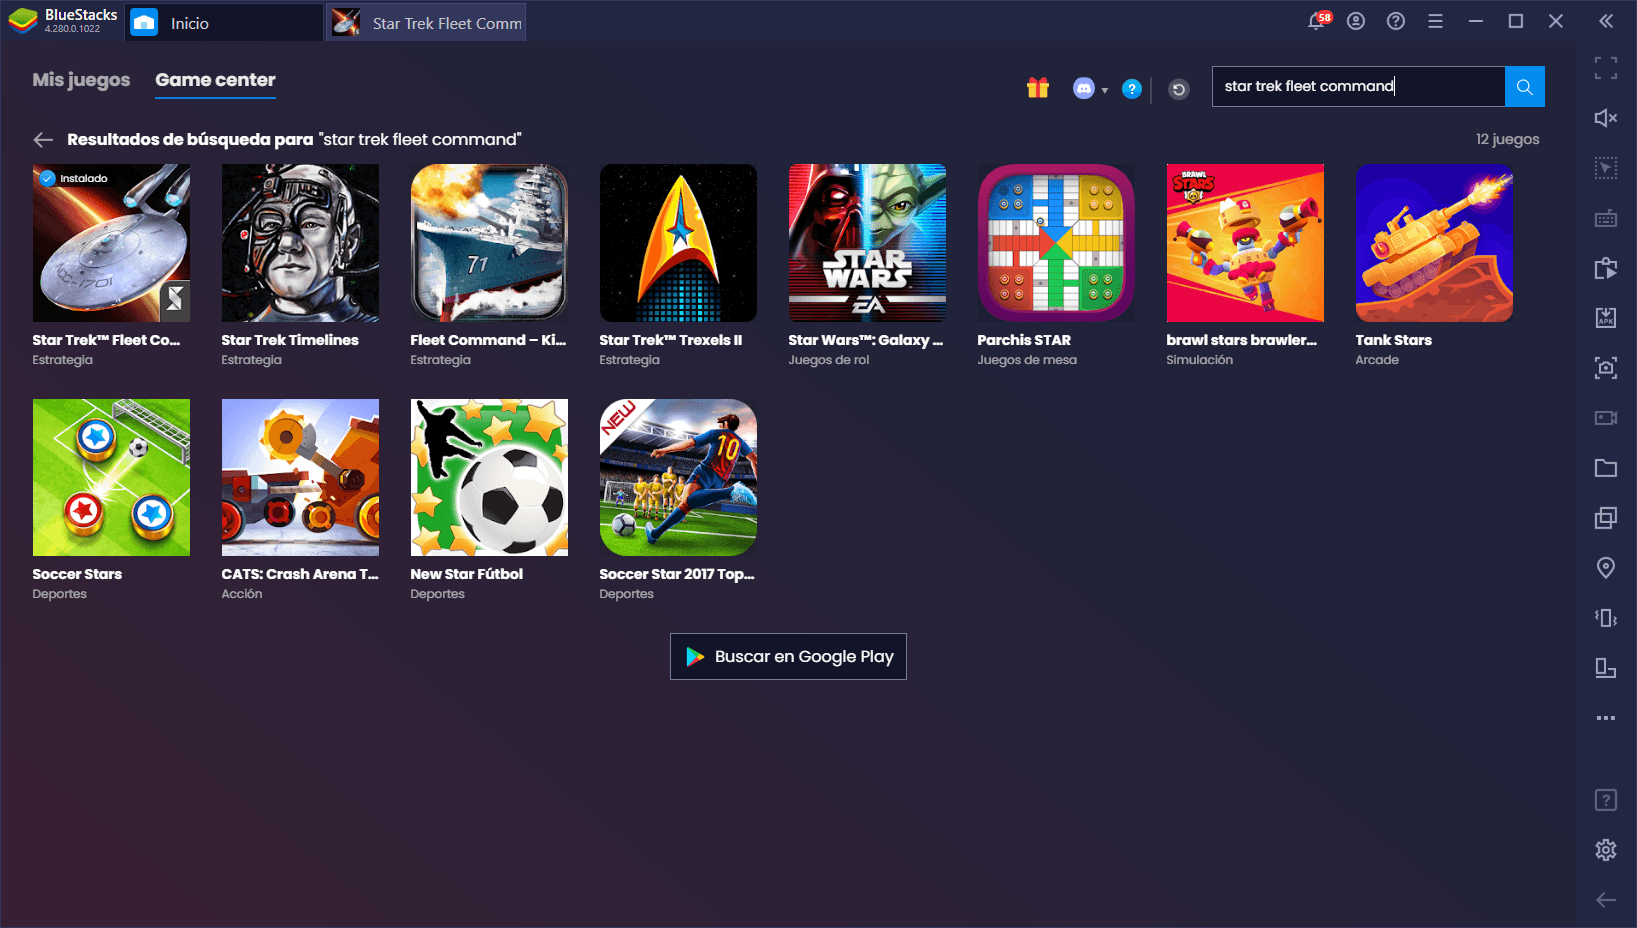Open Star Wars Galaxy thumbnail
Image resolution: width=1637 pixels, height=928 pixels.
click(x=867, y=243)
